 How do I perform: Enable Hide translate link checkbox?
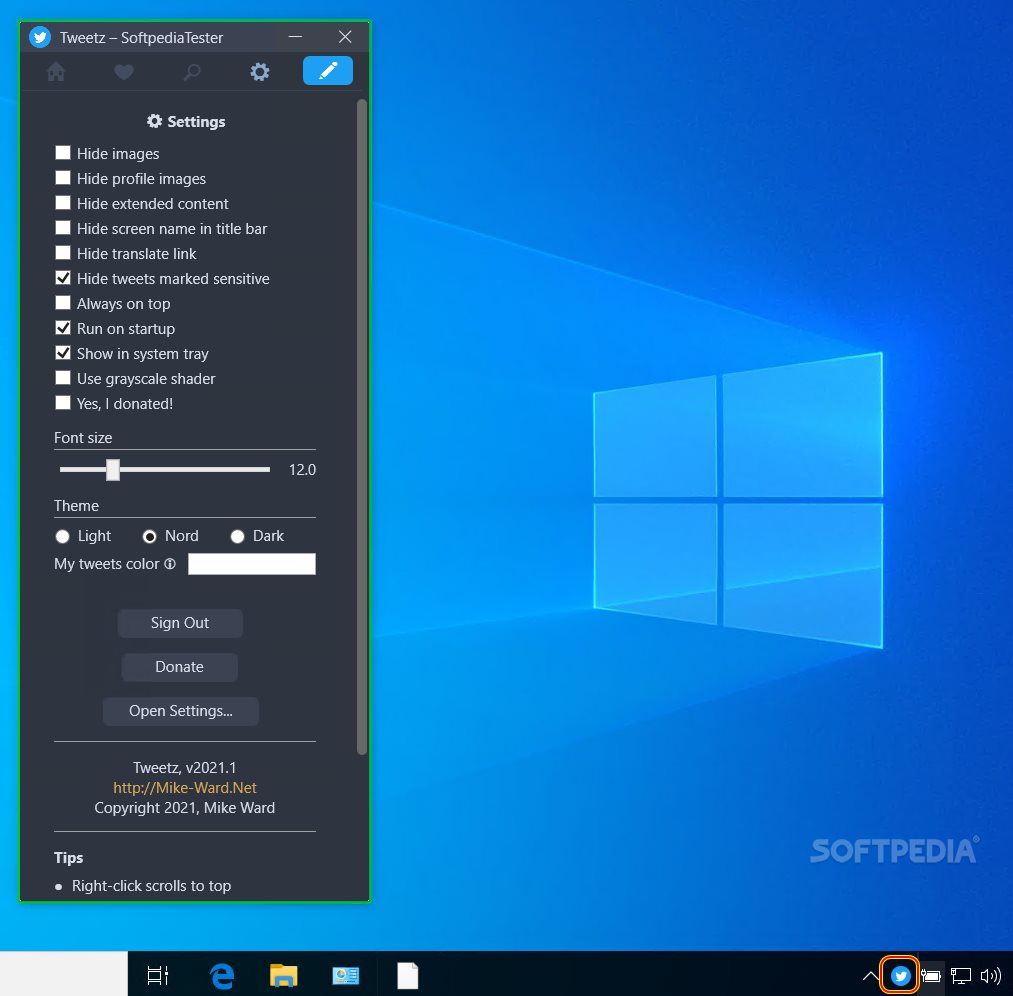[x=63, y=253]
